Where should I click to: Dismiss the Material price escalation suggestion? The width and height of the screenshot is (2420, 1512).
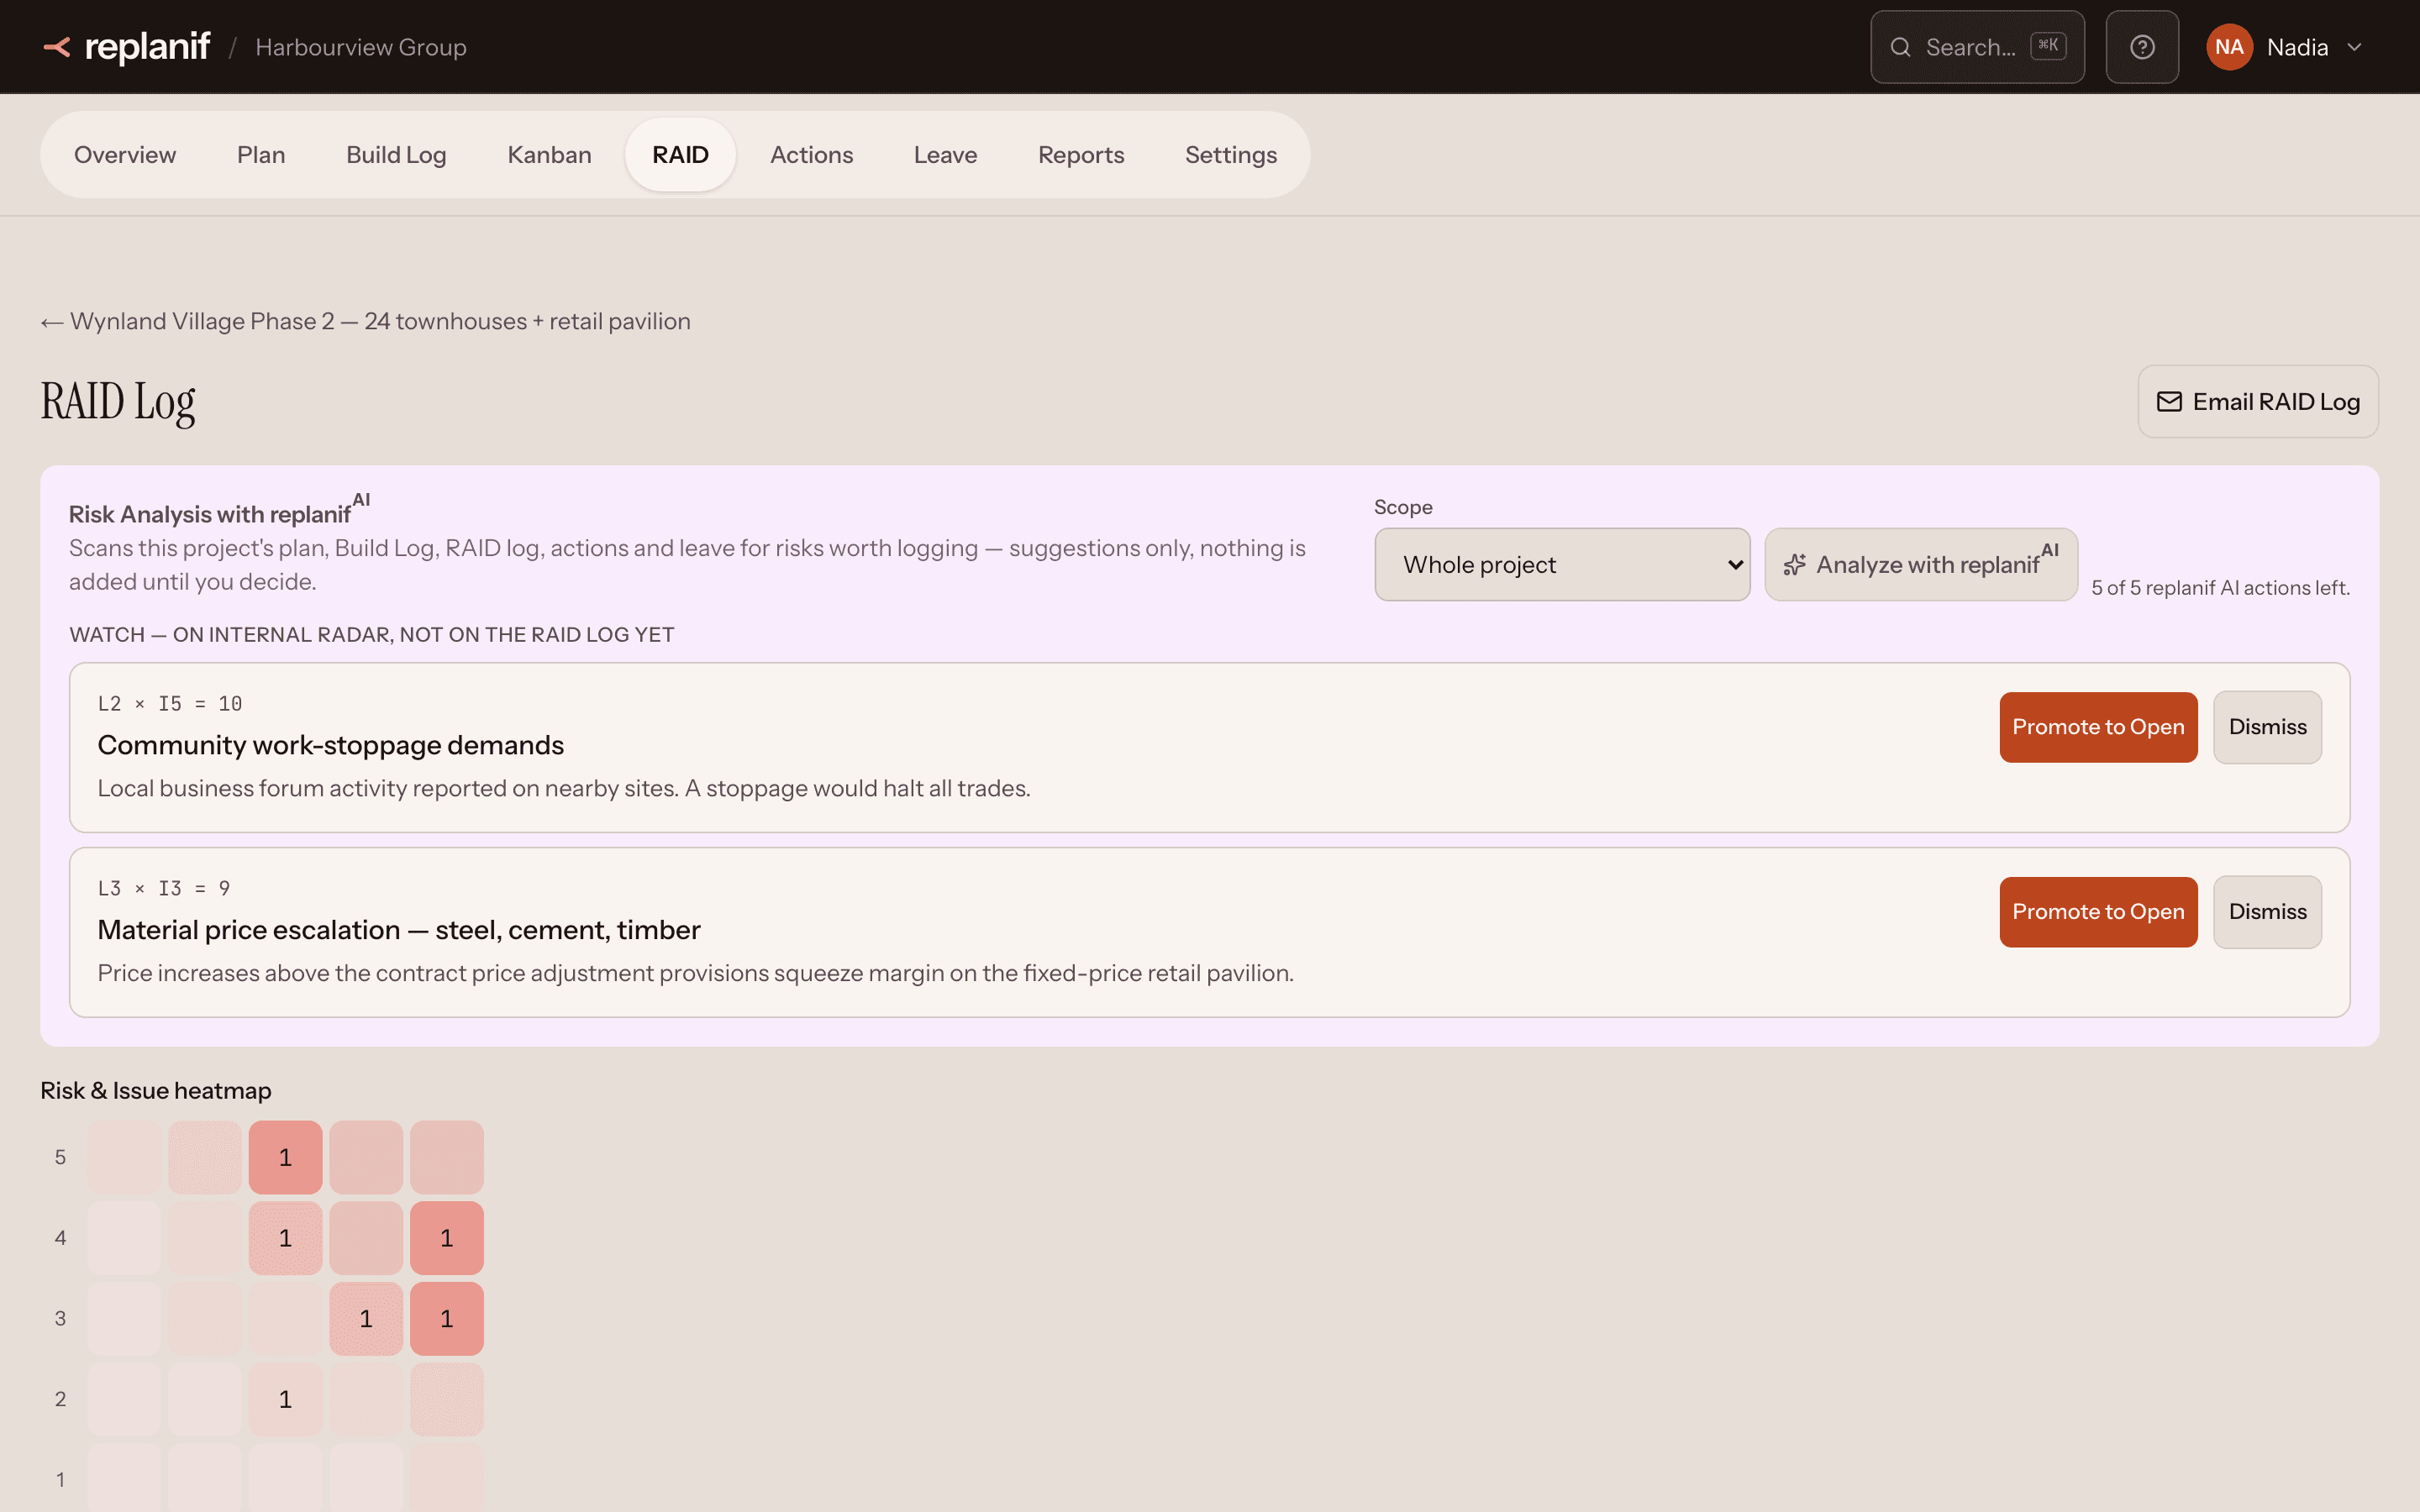pyautogui.click(x=2267, y=912)
